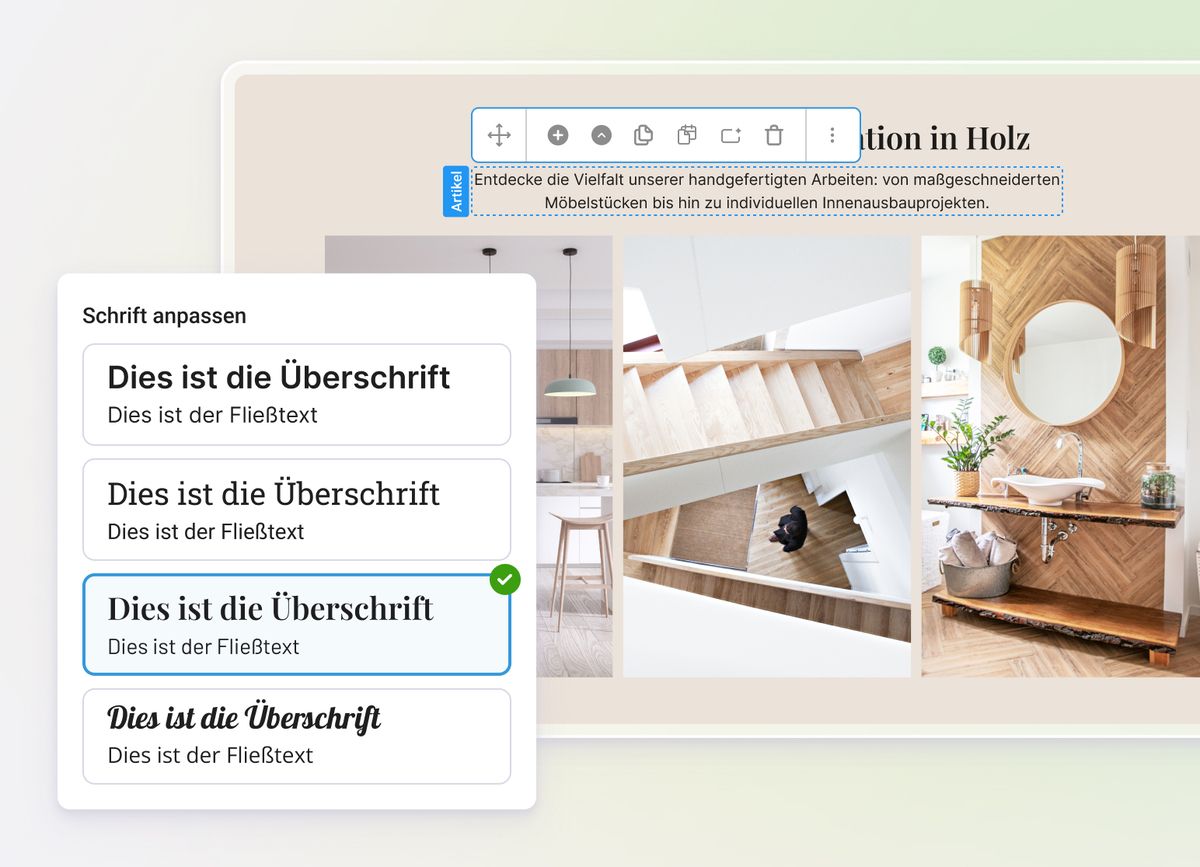The image size is (1200, 867).
Task: Select the Move element tool in the toolbar
Action: click(x=499, y=135)
